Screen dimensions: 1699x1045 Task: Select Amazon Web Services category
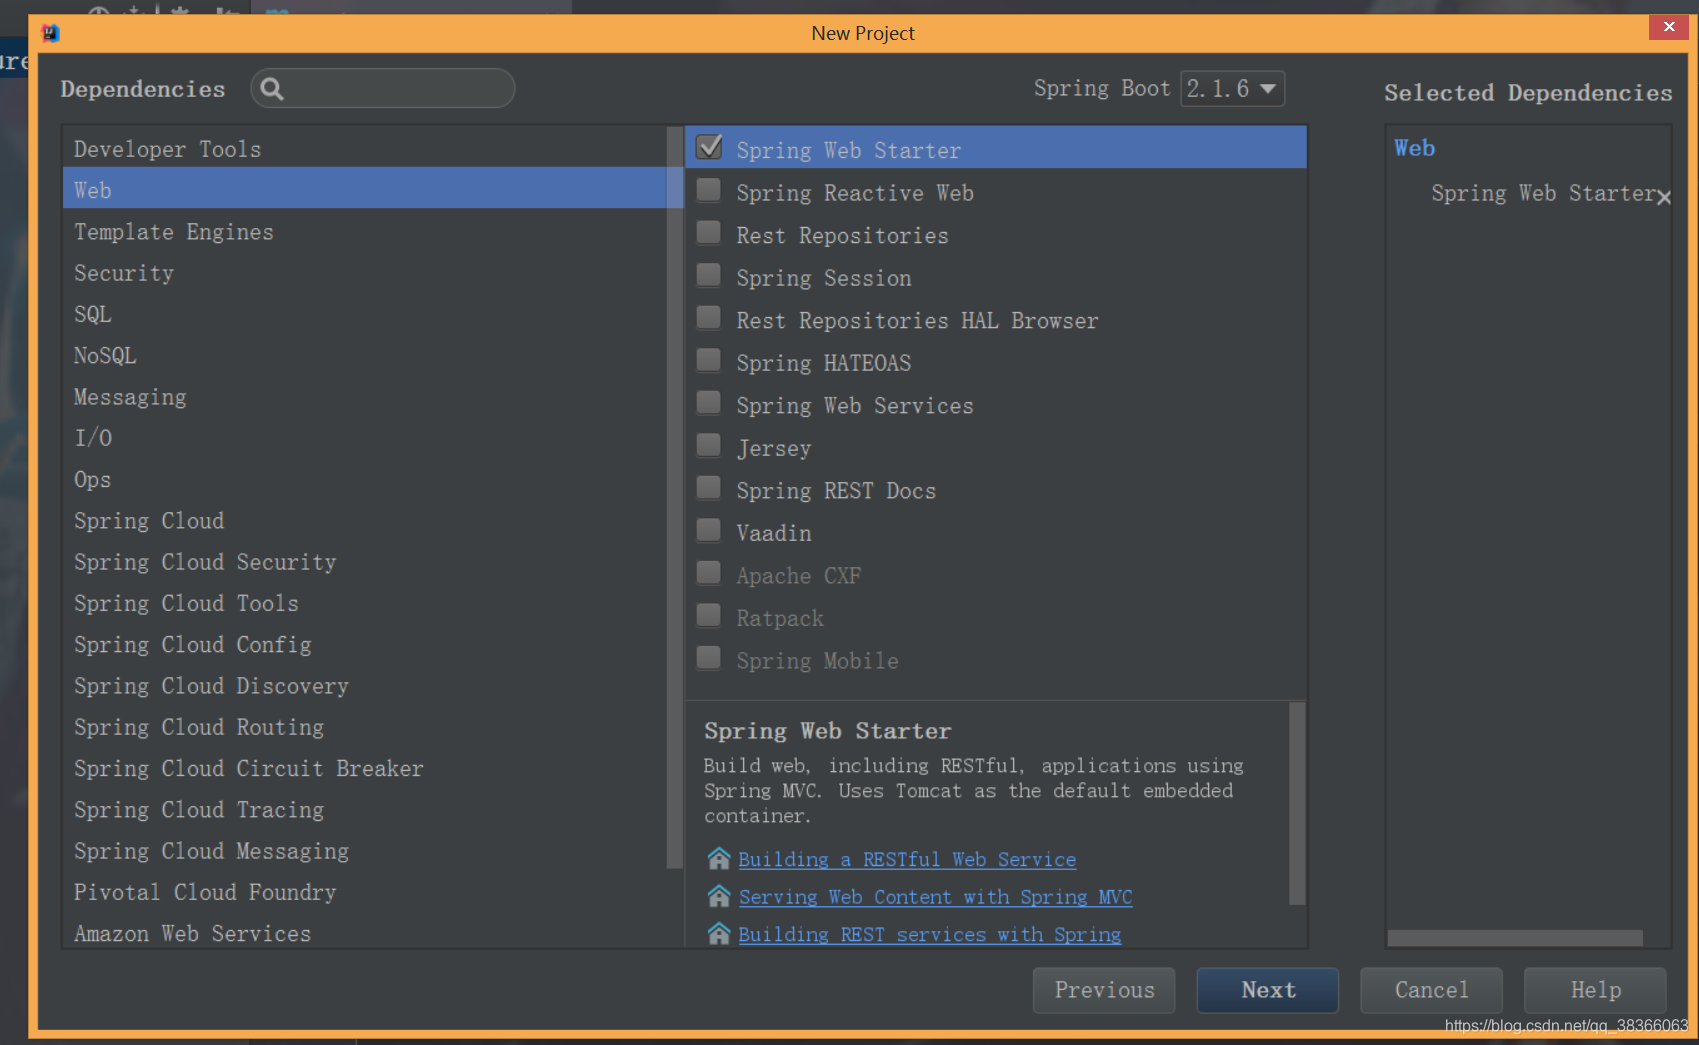coord(364,934)
